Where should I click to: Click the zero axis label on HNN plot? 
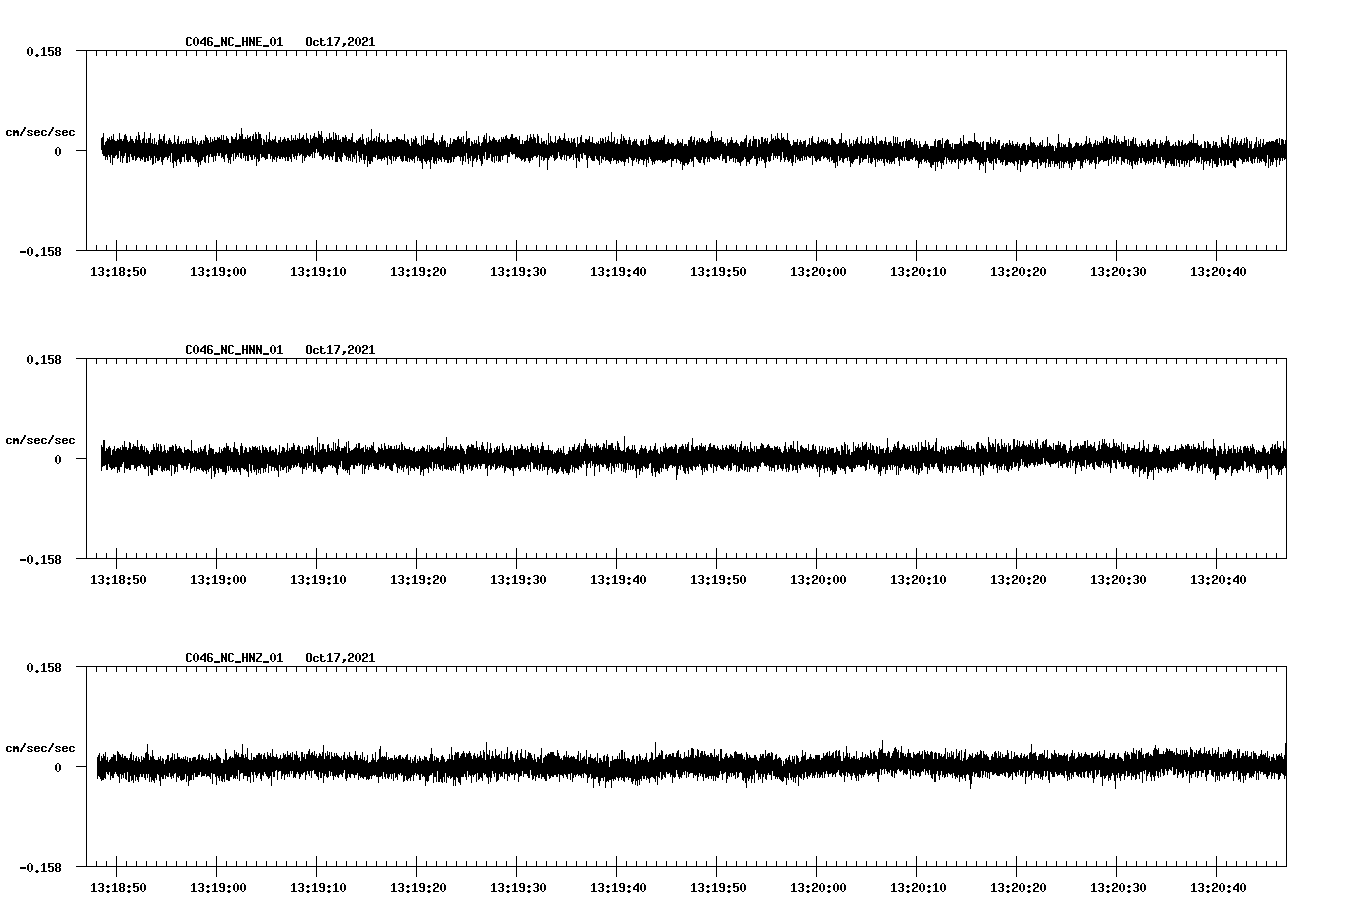coord(58,459)
